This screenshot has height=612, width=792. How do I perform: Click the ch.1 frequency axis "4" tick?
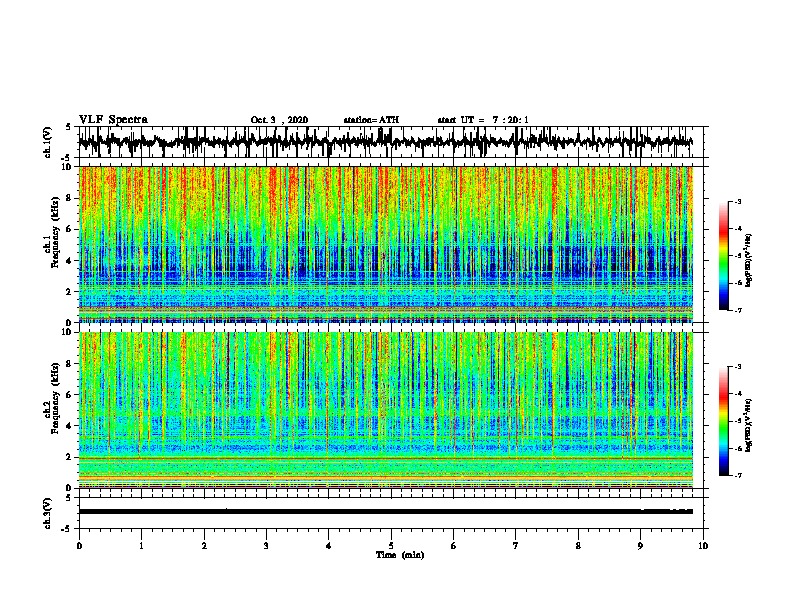click(x=70, y=261)
